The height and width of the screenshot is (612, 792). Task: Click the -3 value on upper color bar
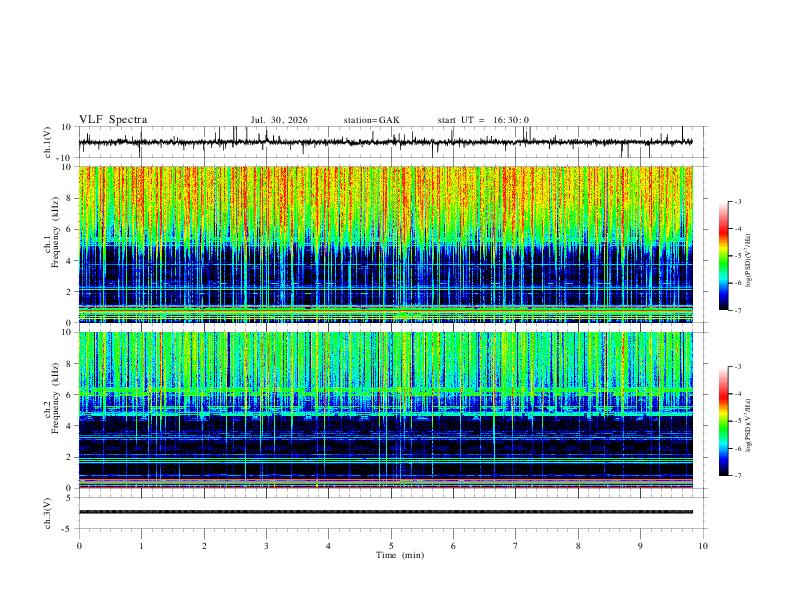(x=737, y=201)
